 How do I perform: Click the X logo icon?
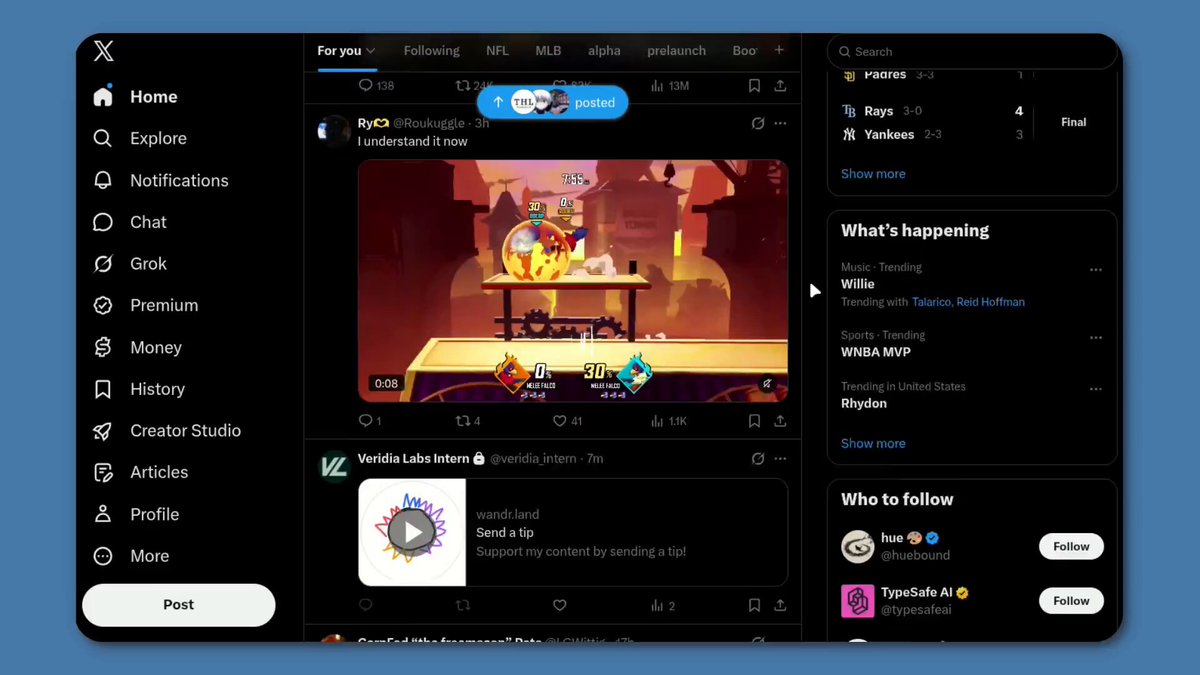coord(104,51)
